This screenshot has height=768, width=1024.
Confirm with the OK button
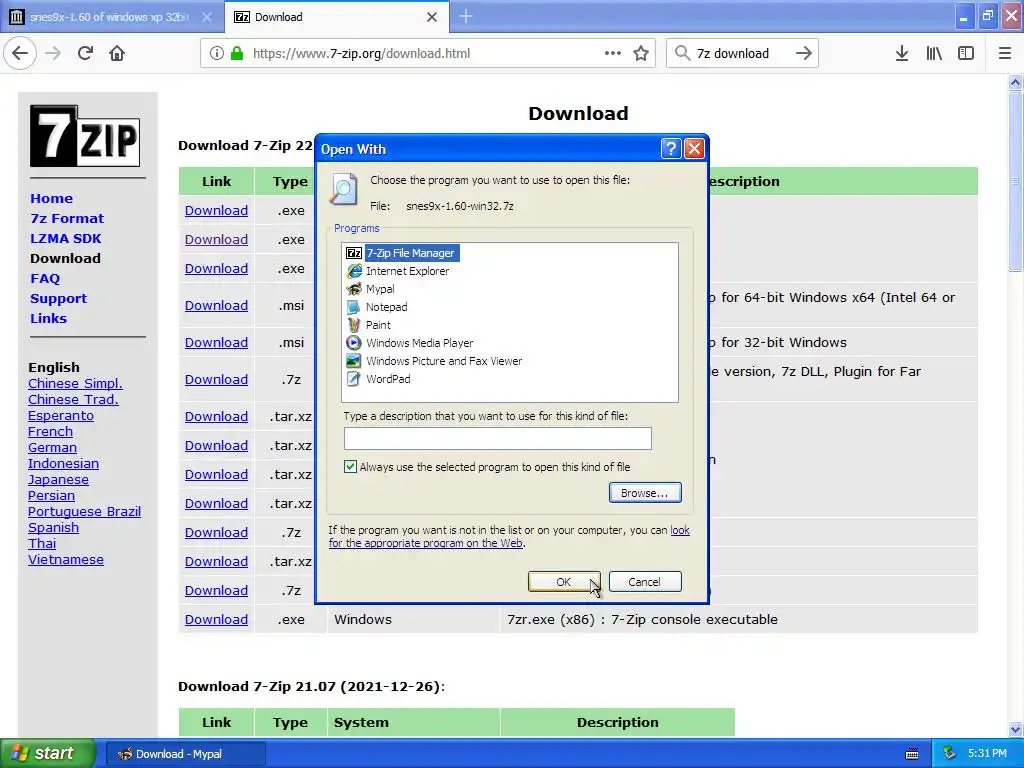564,582
